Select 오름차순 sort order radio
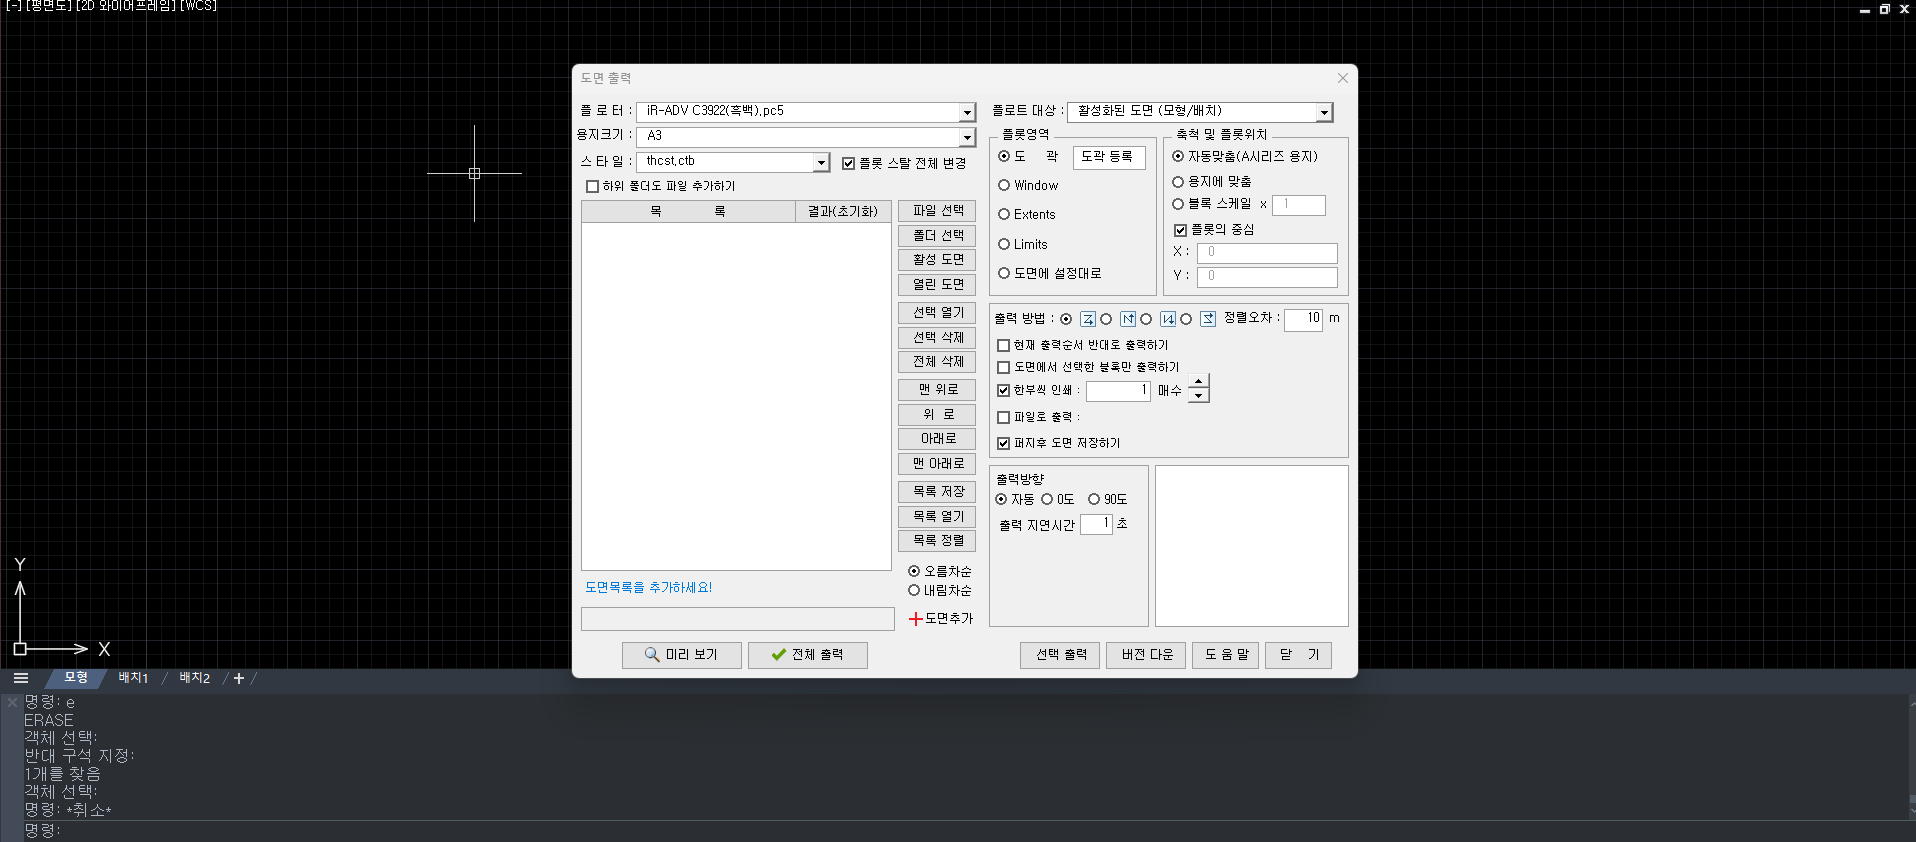Viewport: 1916px width, 842px height. point(914,571)
